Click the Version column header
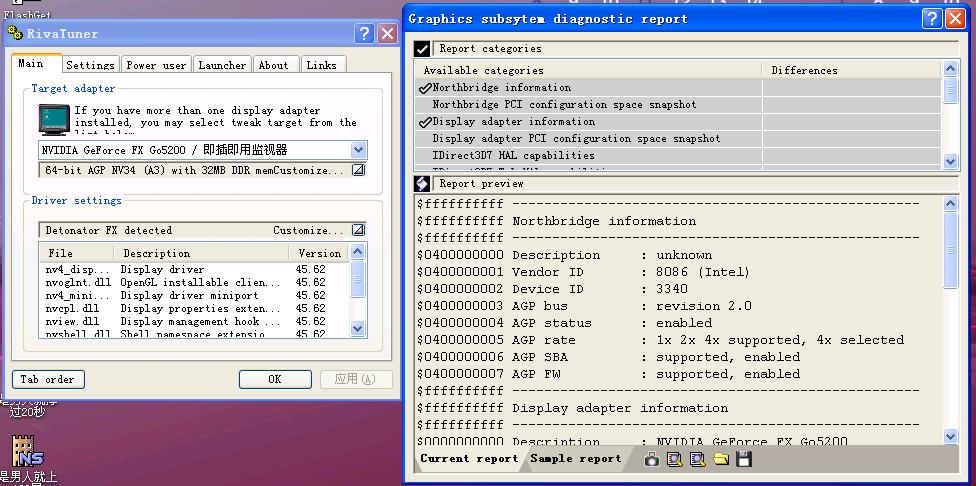Screen dimensions: 976x486 point(319,253)
